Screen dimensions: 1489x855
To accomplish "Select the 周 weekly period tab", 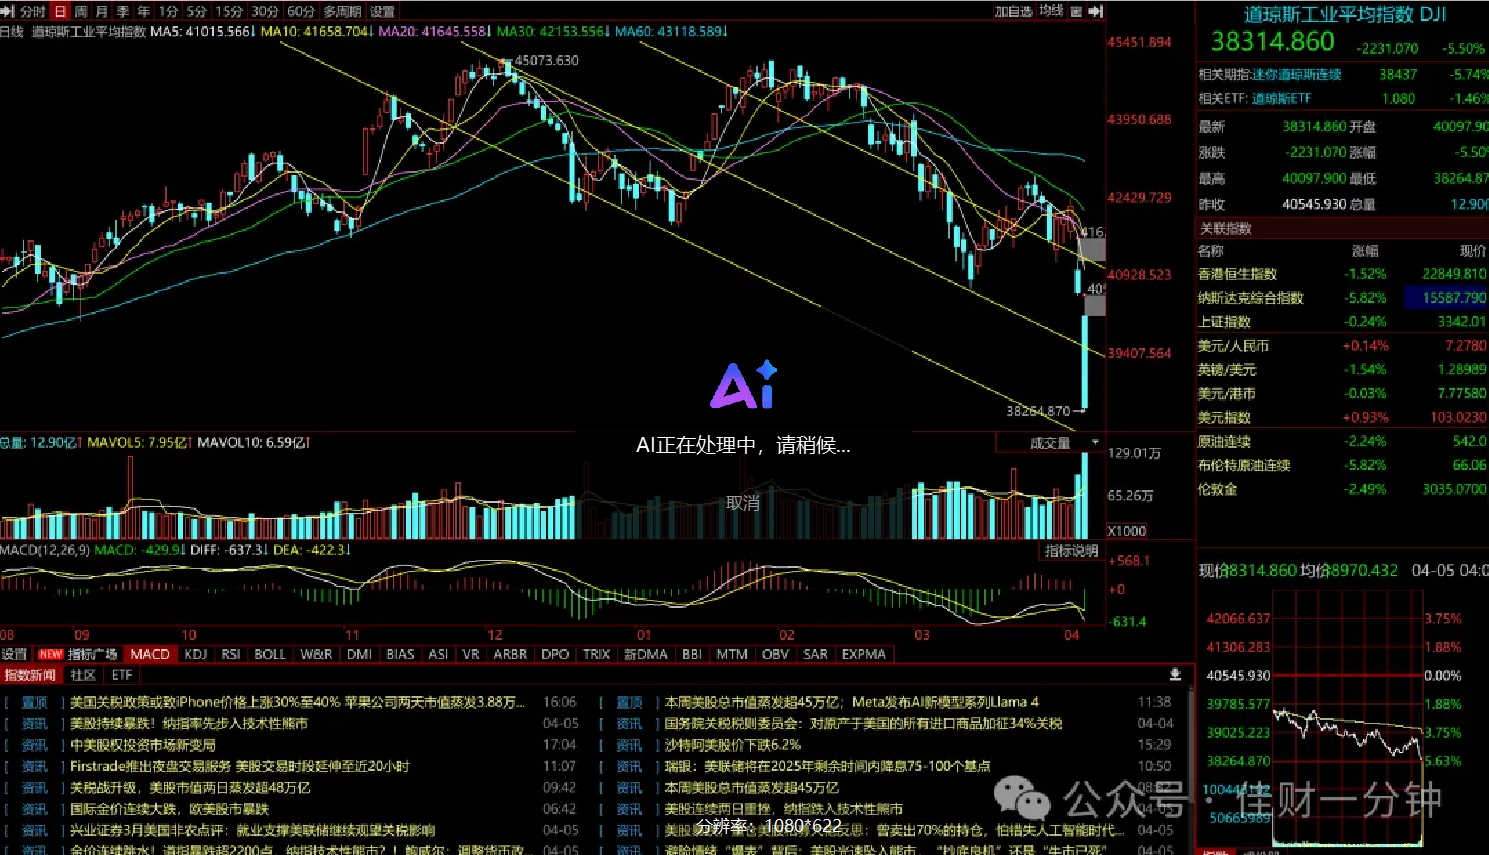I will (x=81, y=11).
